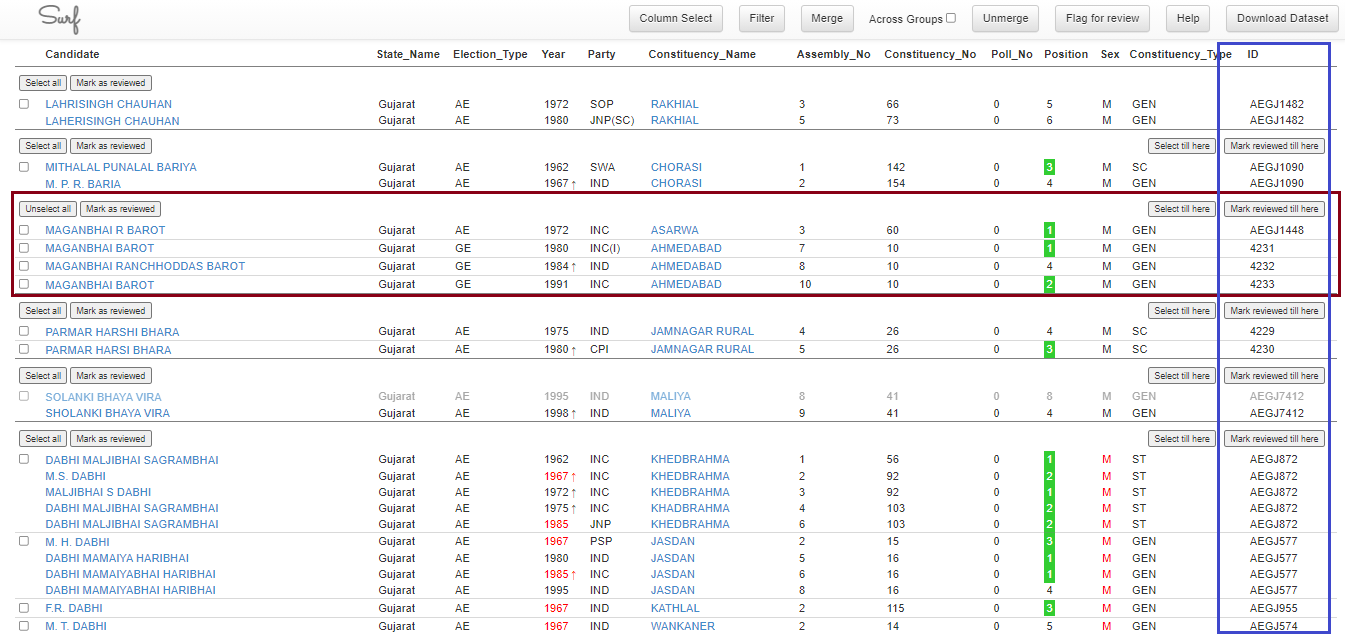Click ID cell AEGJ955

coord(1274,608)
